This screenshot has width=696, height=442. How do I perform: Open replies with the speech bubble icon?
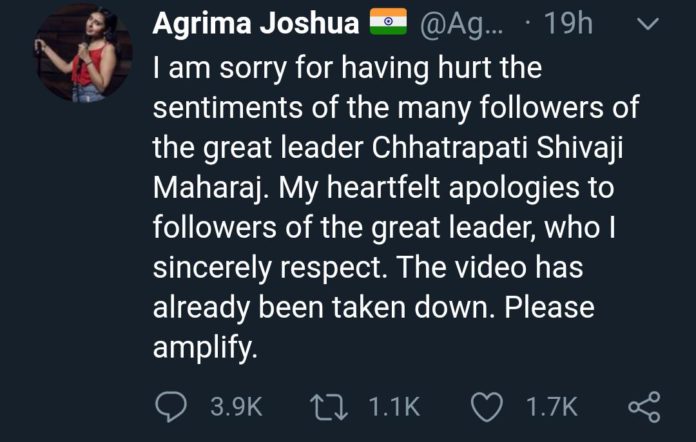tap(171, 406)
